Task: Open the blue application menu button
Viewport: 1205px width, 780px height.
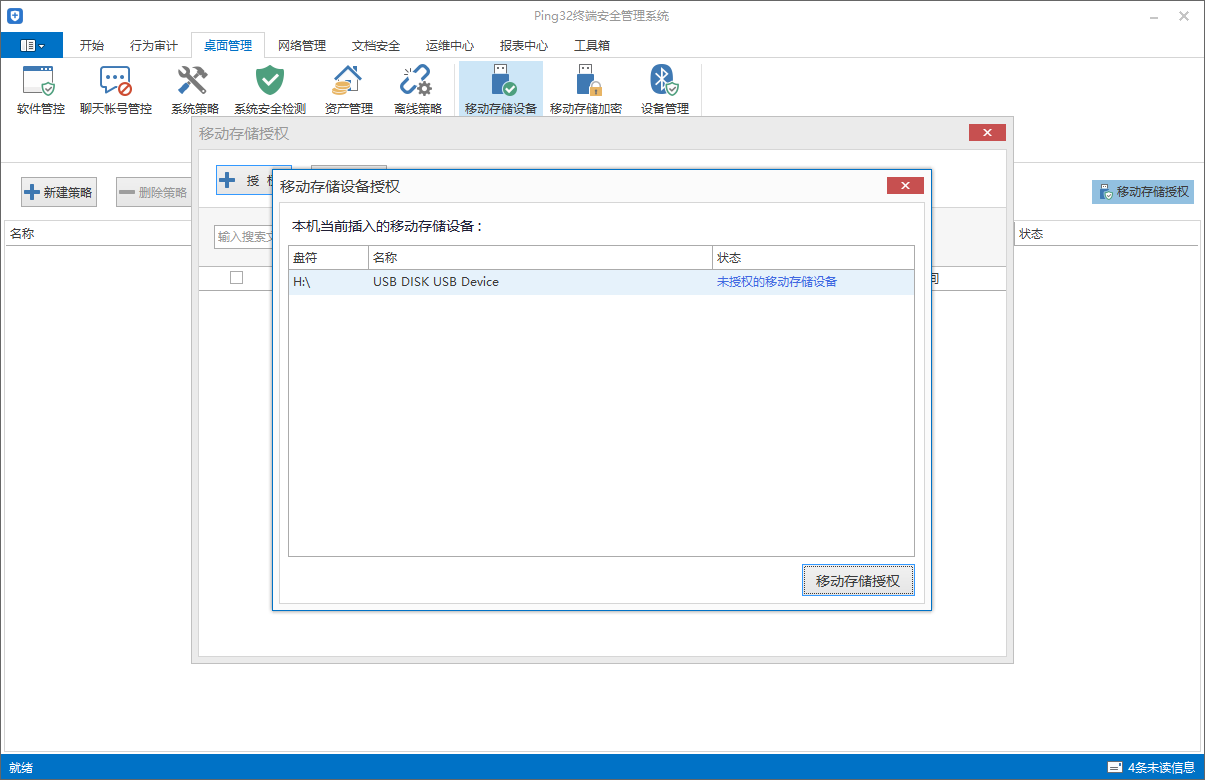Action: (32, 45)
